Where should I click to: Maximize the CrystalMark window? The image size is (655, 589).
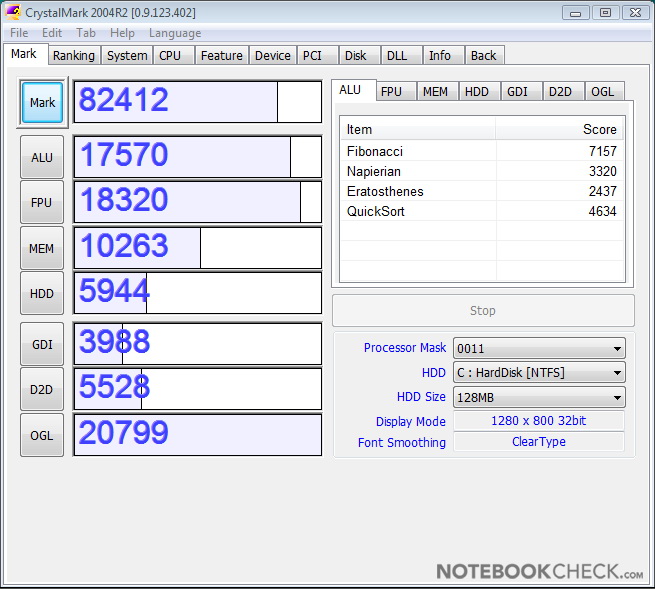605,13
